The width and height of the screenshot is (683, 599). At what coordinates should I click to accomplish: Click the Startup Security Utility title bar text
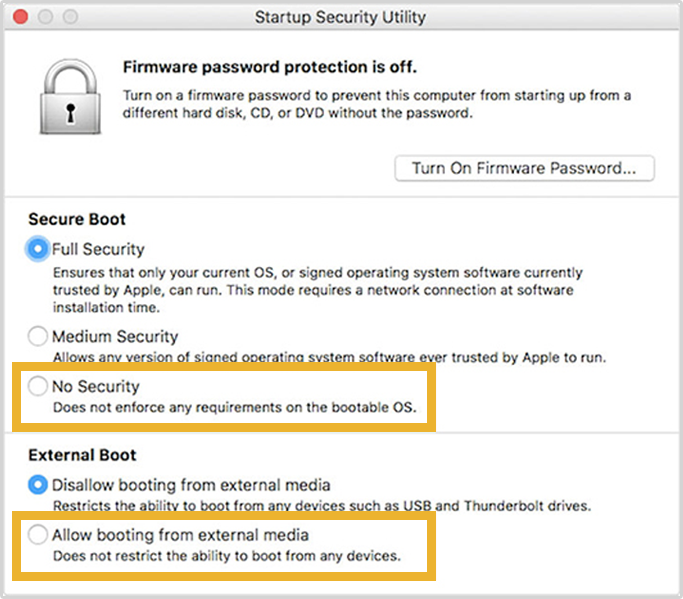click(x=340, y=17)
